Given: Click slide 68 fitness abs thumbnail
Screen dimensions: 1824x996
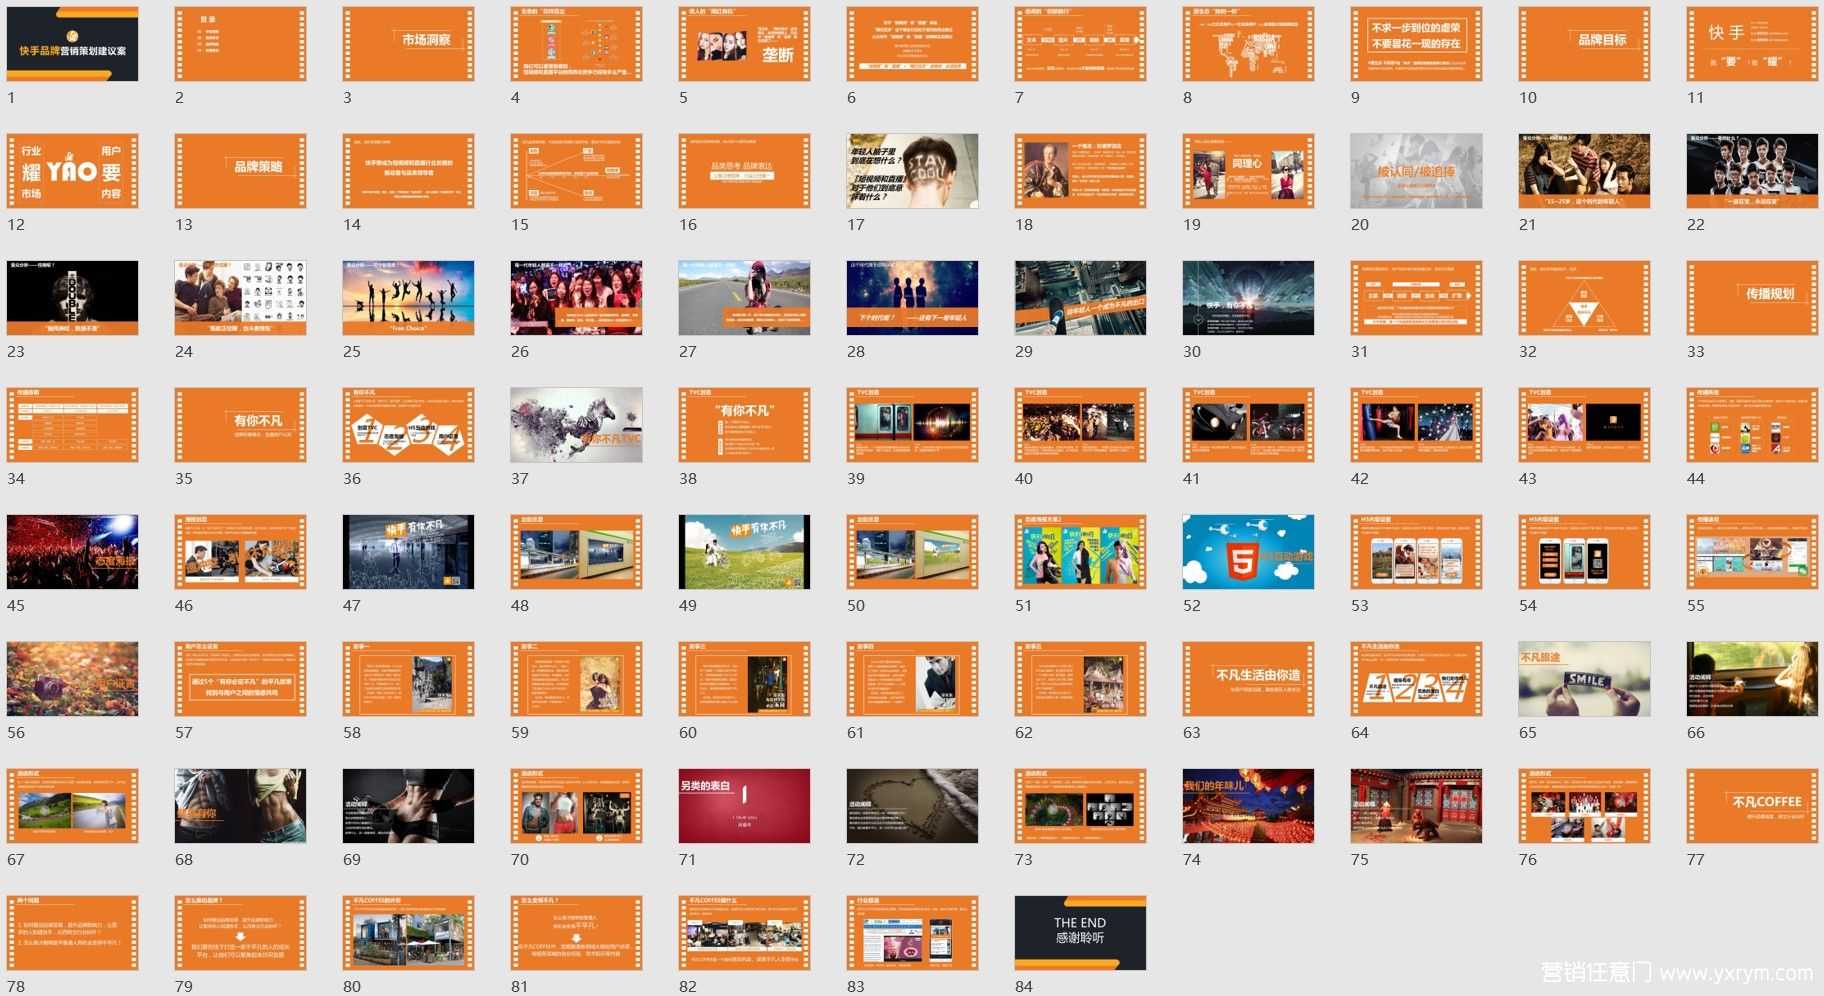Looking at the screenshot, I should 240,806.
